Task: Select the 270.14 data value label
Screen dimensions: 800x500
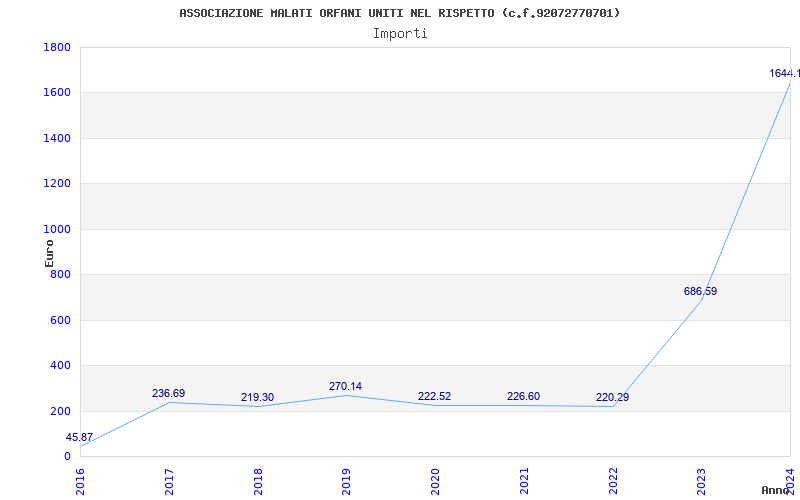Action: (x=345, y=387)
